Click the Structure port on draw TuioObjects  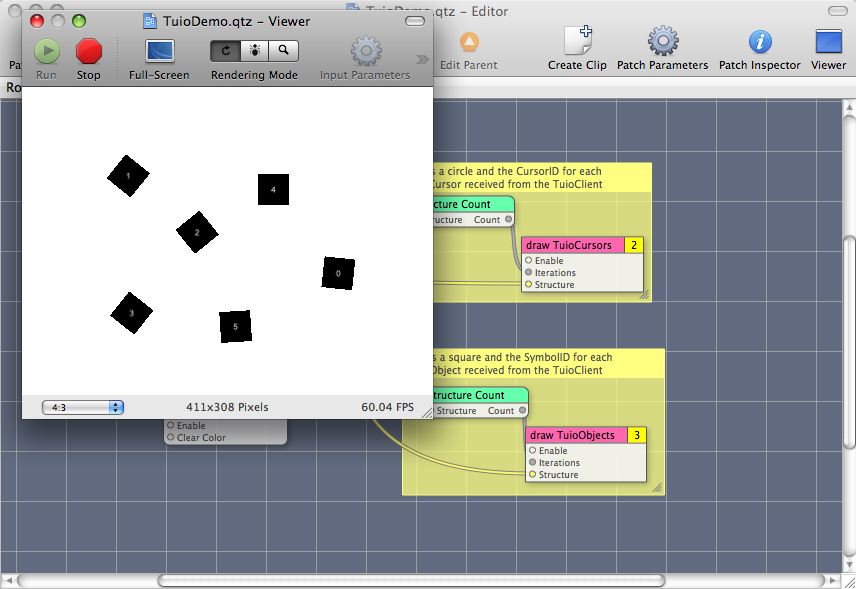pos(532,475)
